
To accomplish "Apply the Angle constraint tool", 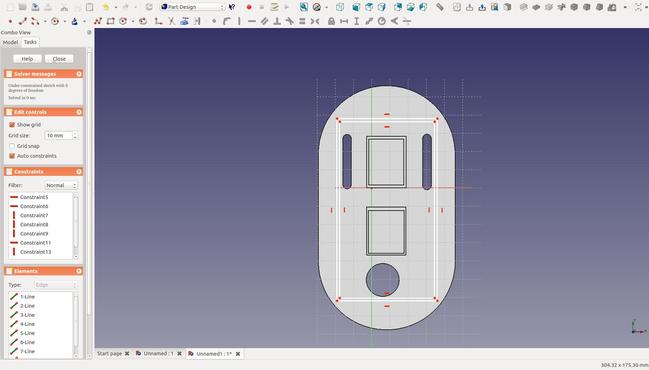I will point(394,21).
